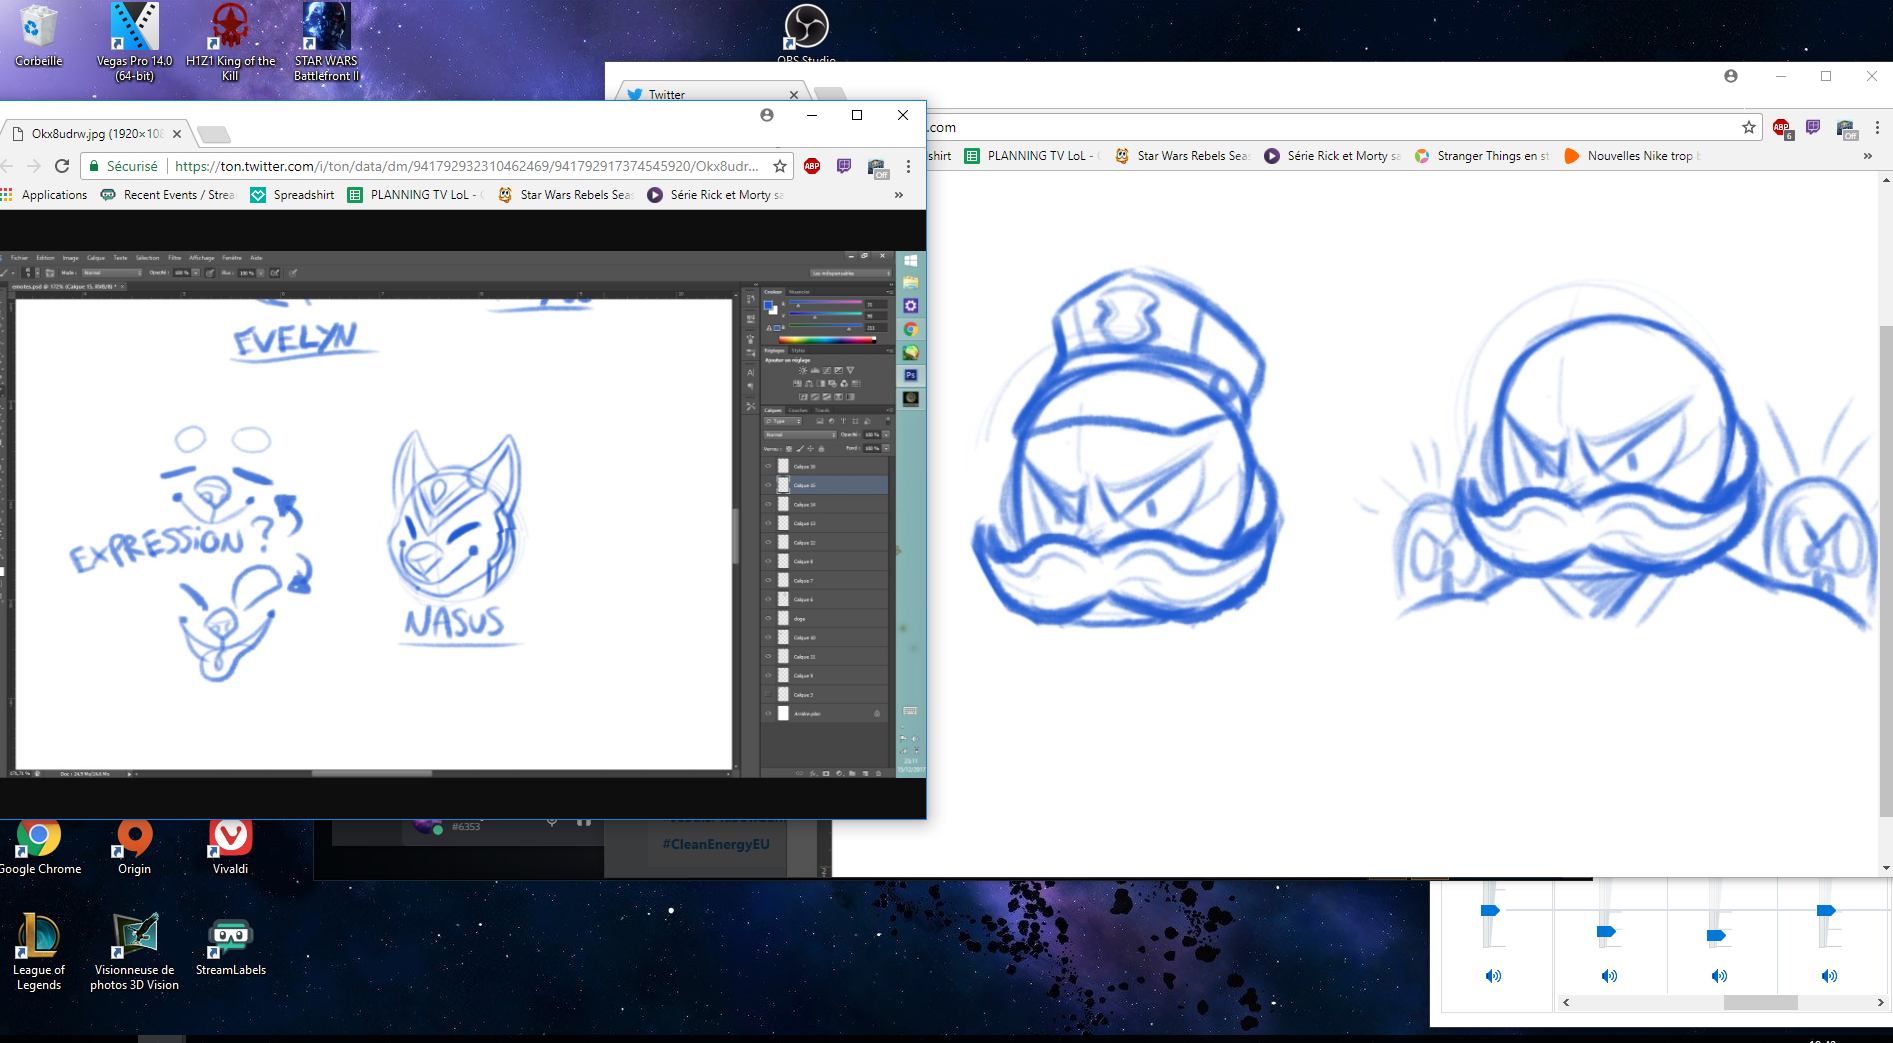Select the Corbeille recycle bin desktop icon
The image size is (1893, 1043).
coord(39,36)
